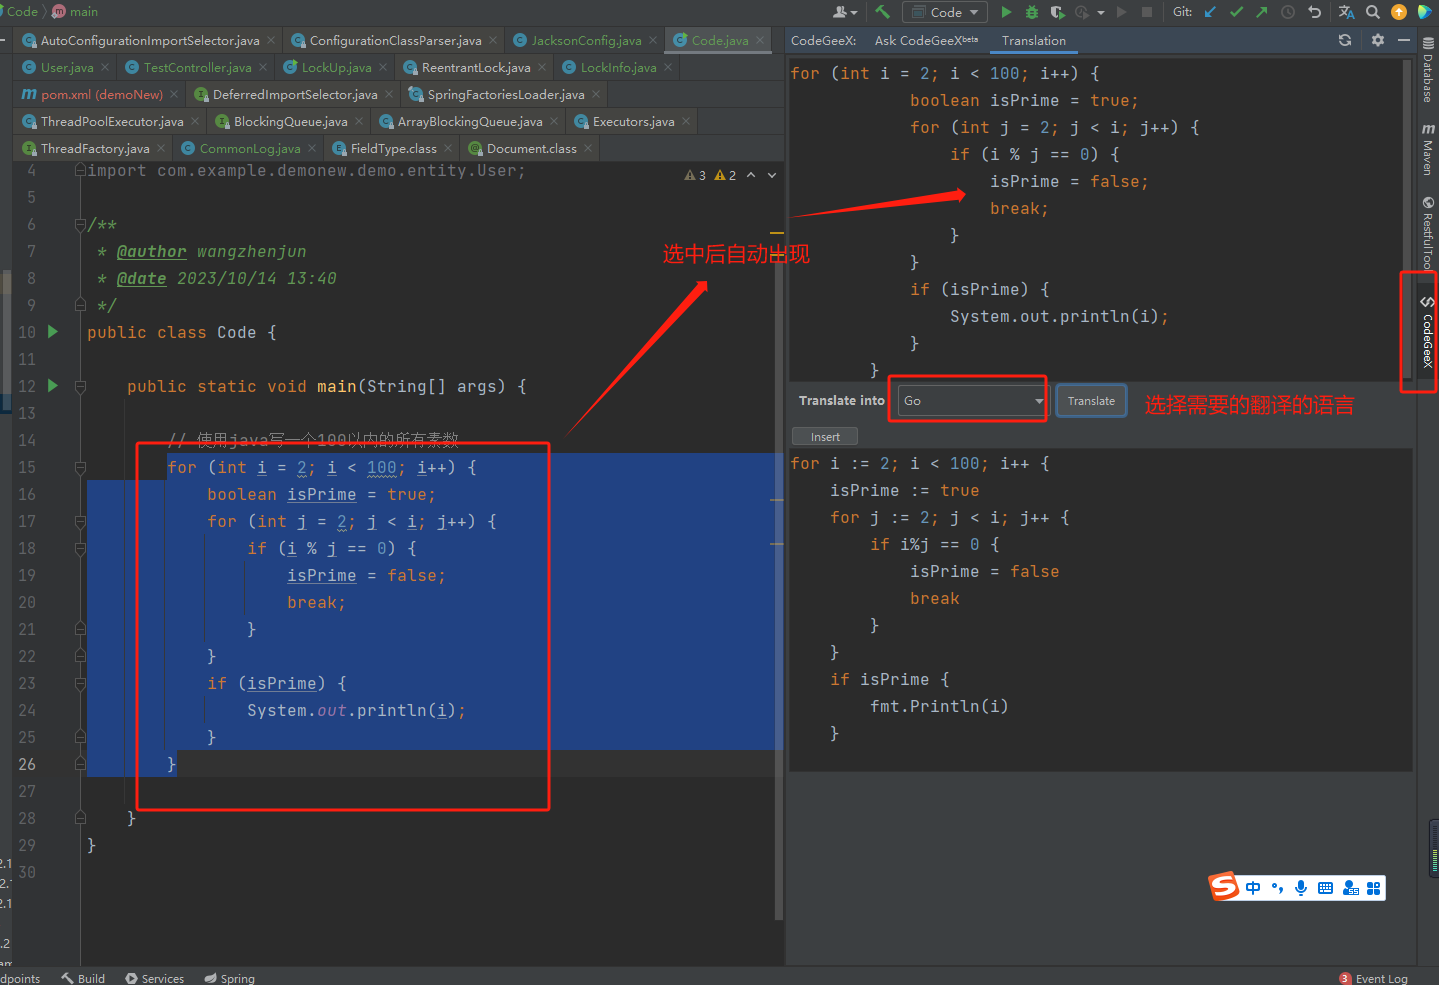Open the Spring tool window button
The width and height of the screenshot is (1439, 985).
click(229, 978)
